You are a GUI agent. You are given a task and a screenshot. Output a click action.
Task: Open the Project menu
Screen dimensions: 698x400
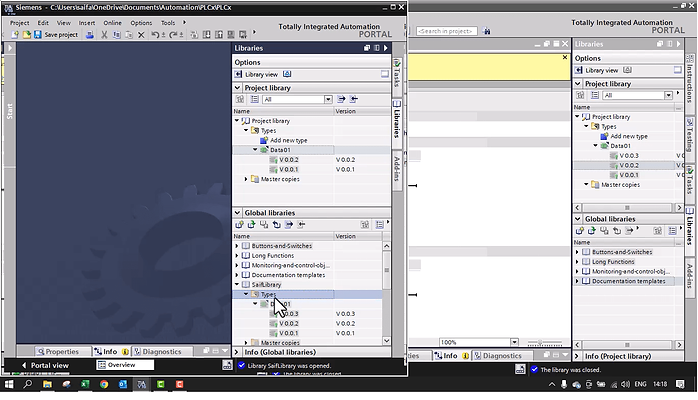[x=20, y=23]
